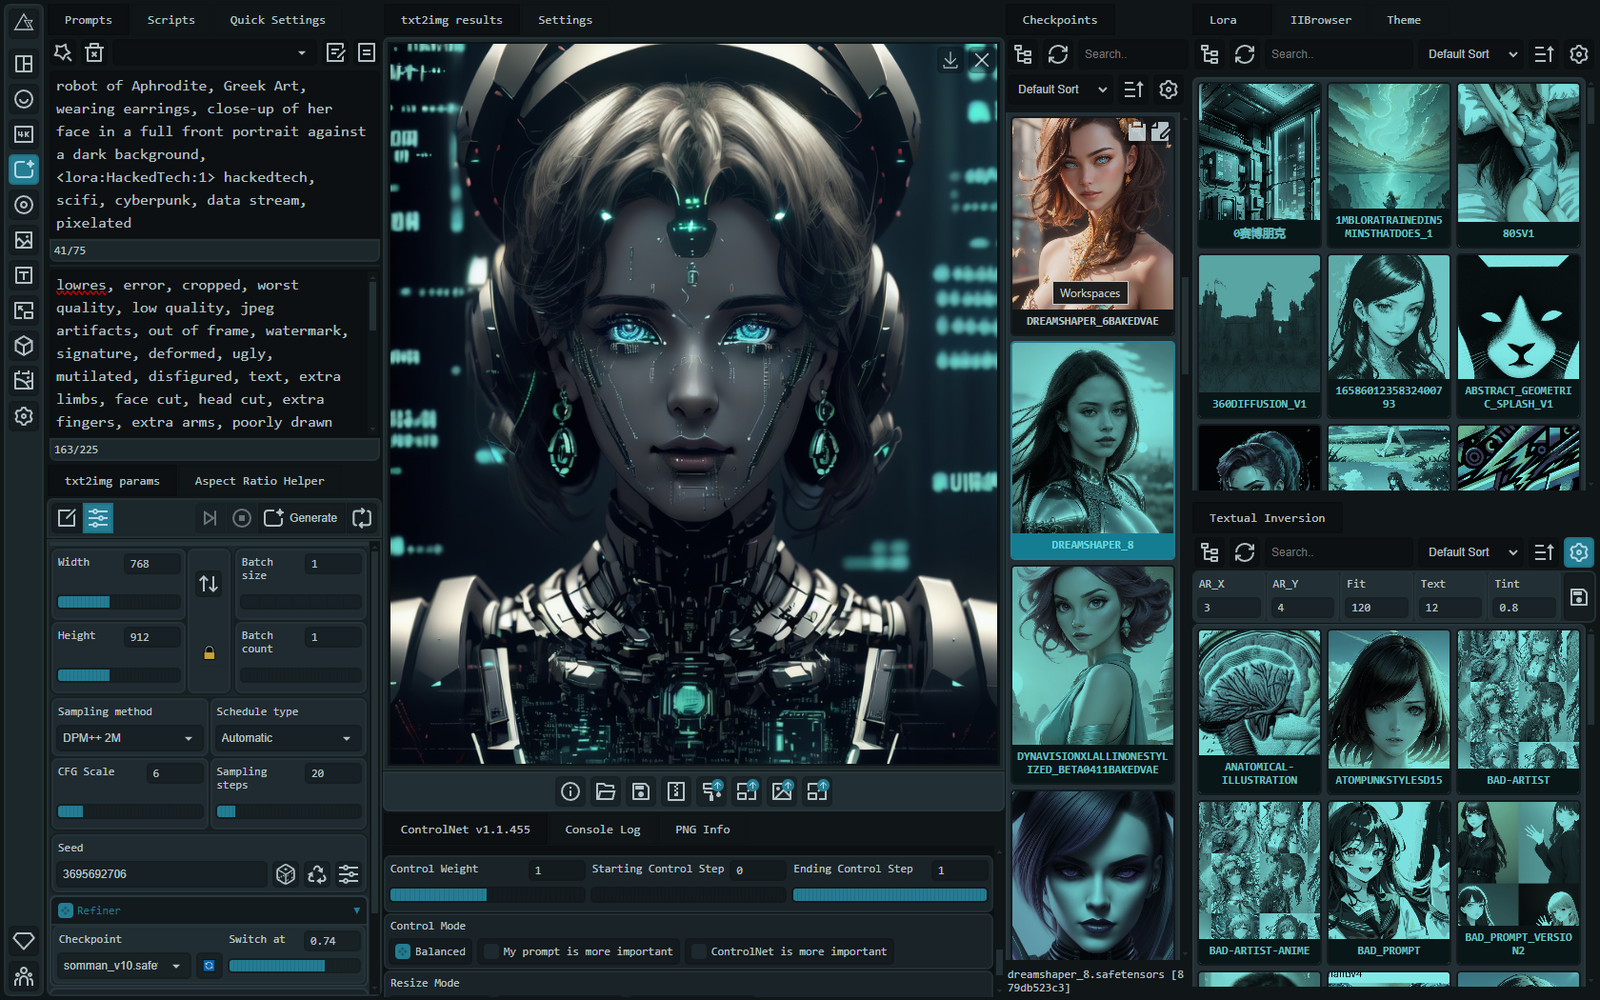Adjust the Refiner Switch at slider

(294, 966)
